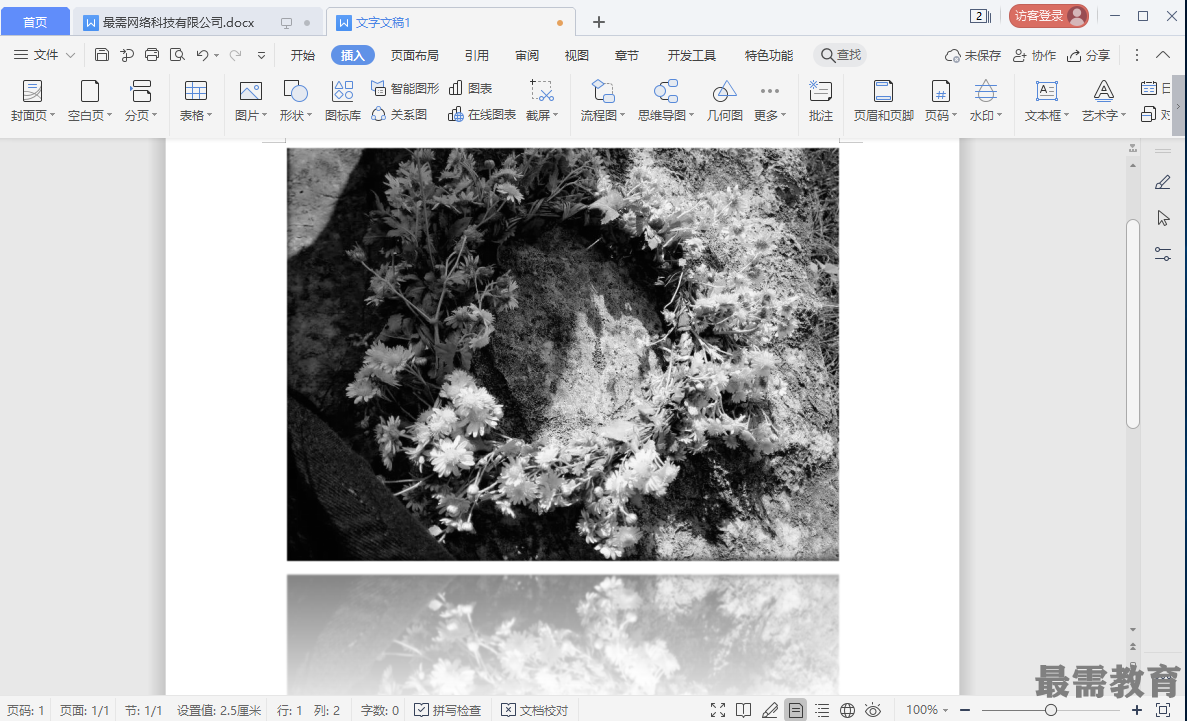Click the zoom slider handle
Screen dimensions: 1187x721
pos(1051,710)
